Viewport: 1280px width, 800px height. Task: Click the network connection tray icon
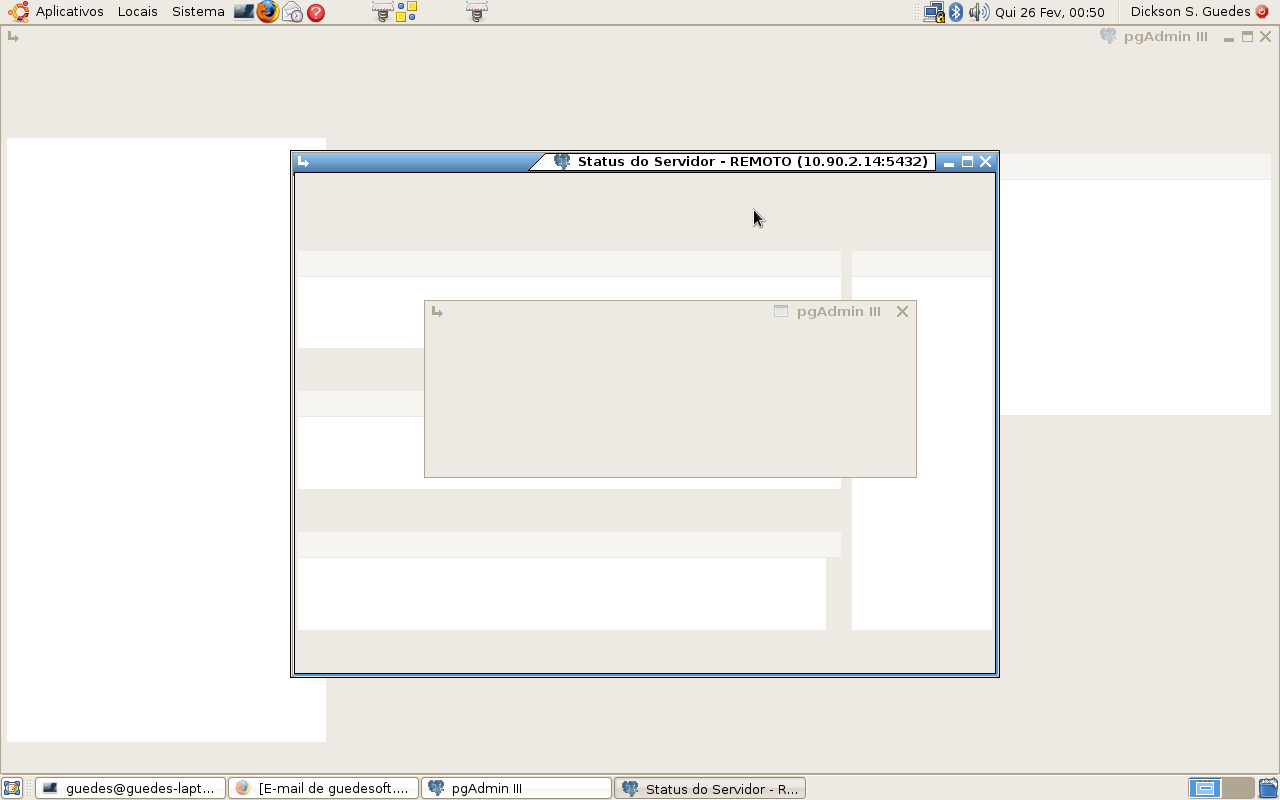(x=934, y=12)
